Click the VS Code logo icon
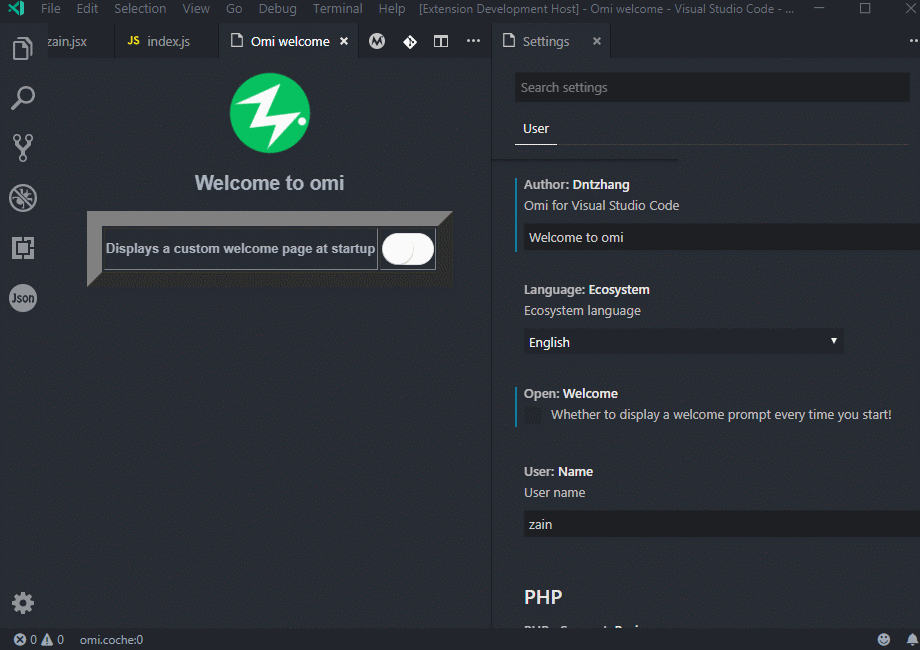The height and width of the screenshot is (650, 920). coord(16,8)
